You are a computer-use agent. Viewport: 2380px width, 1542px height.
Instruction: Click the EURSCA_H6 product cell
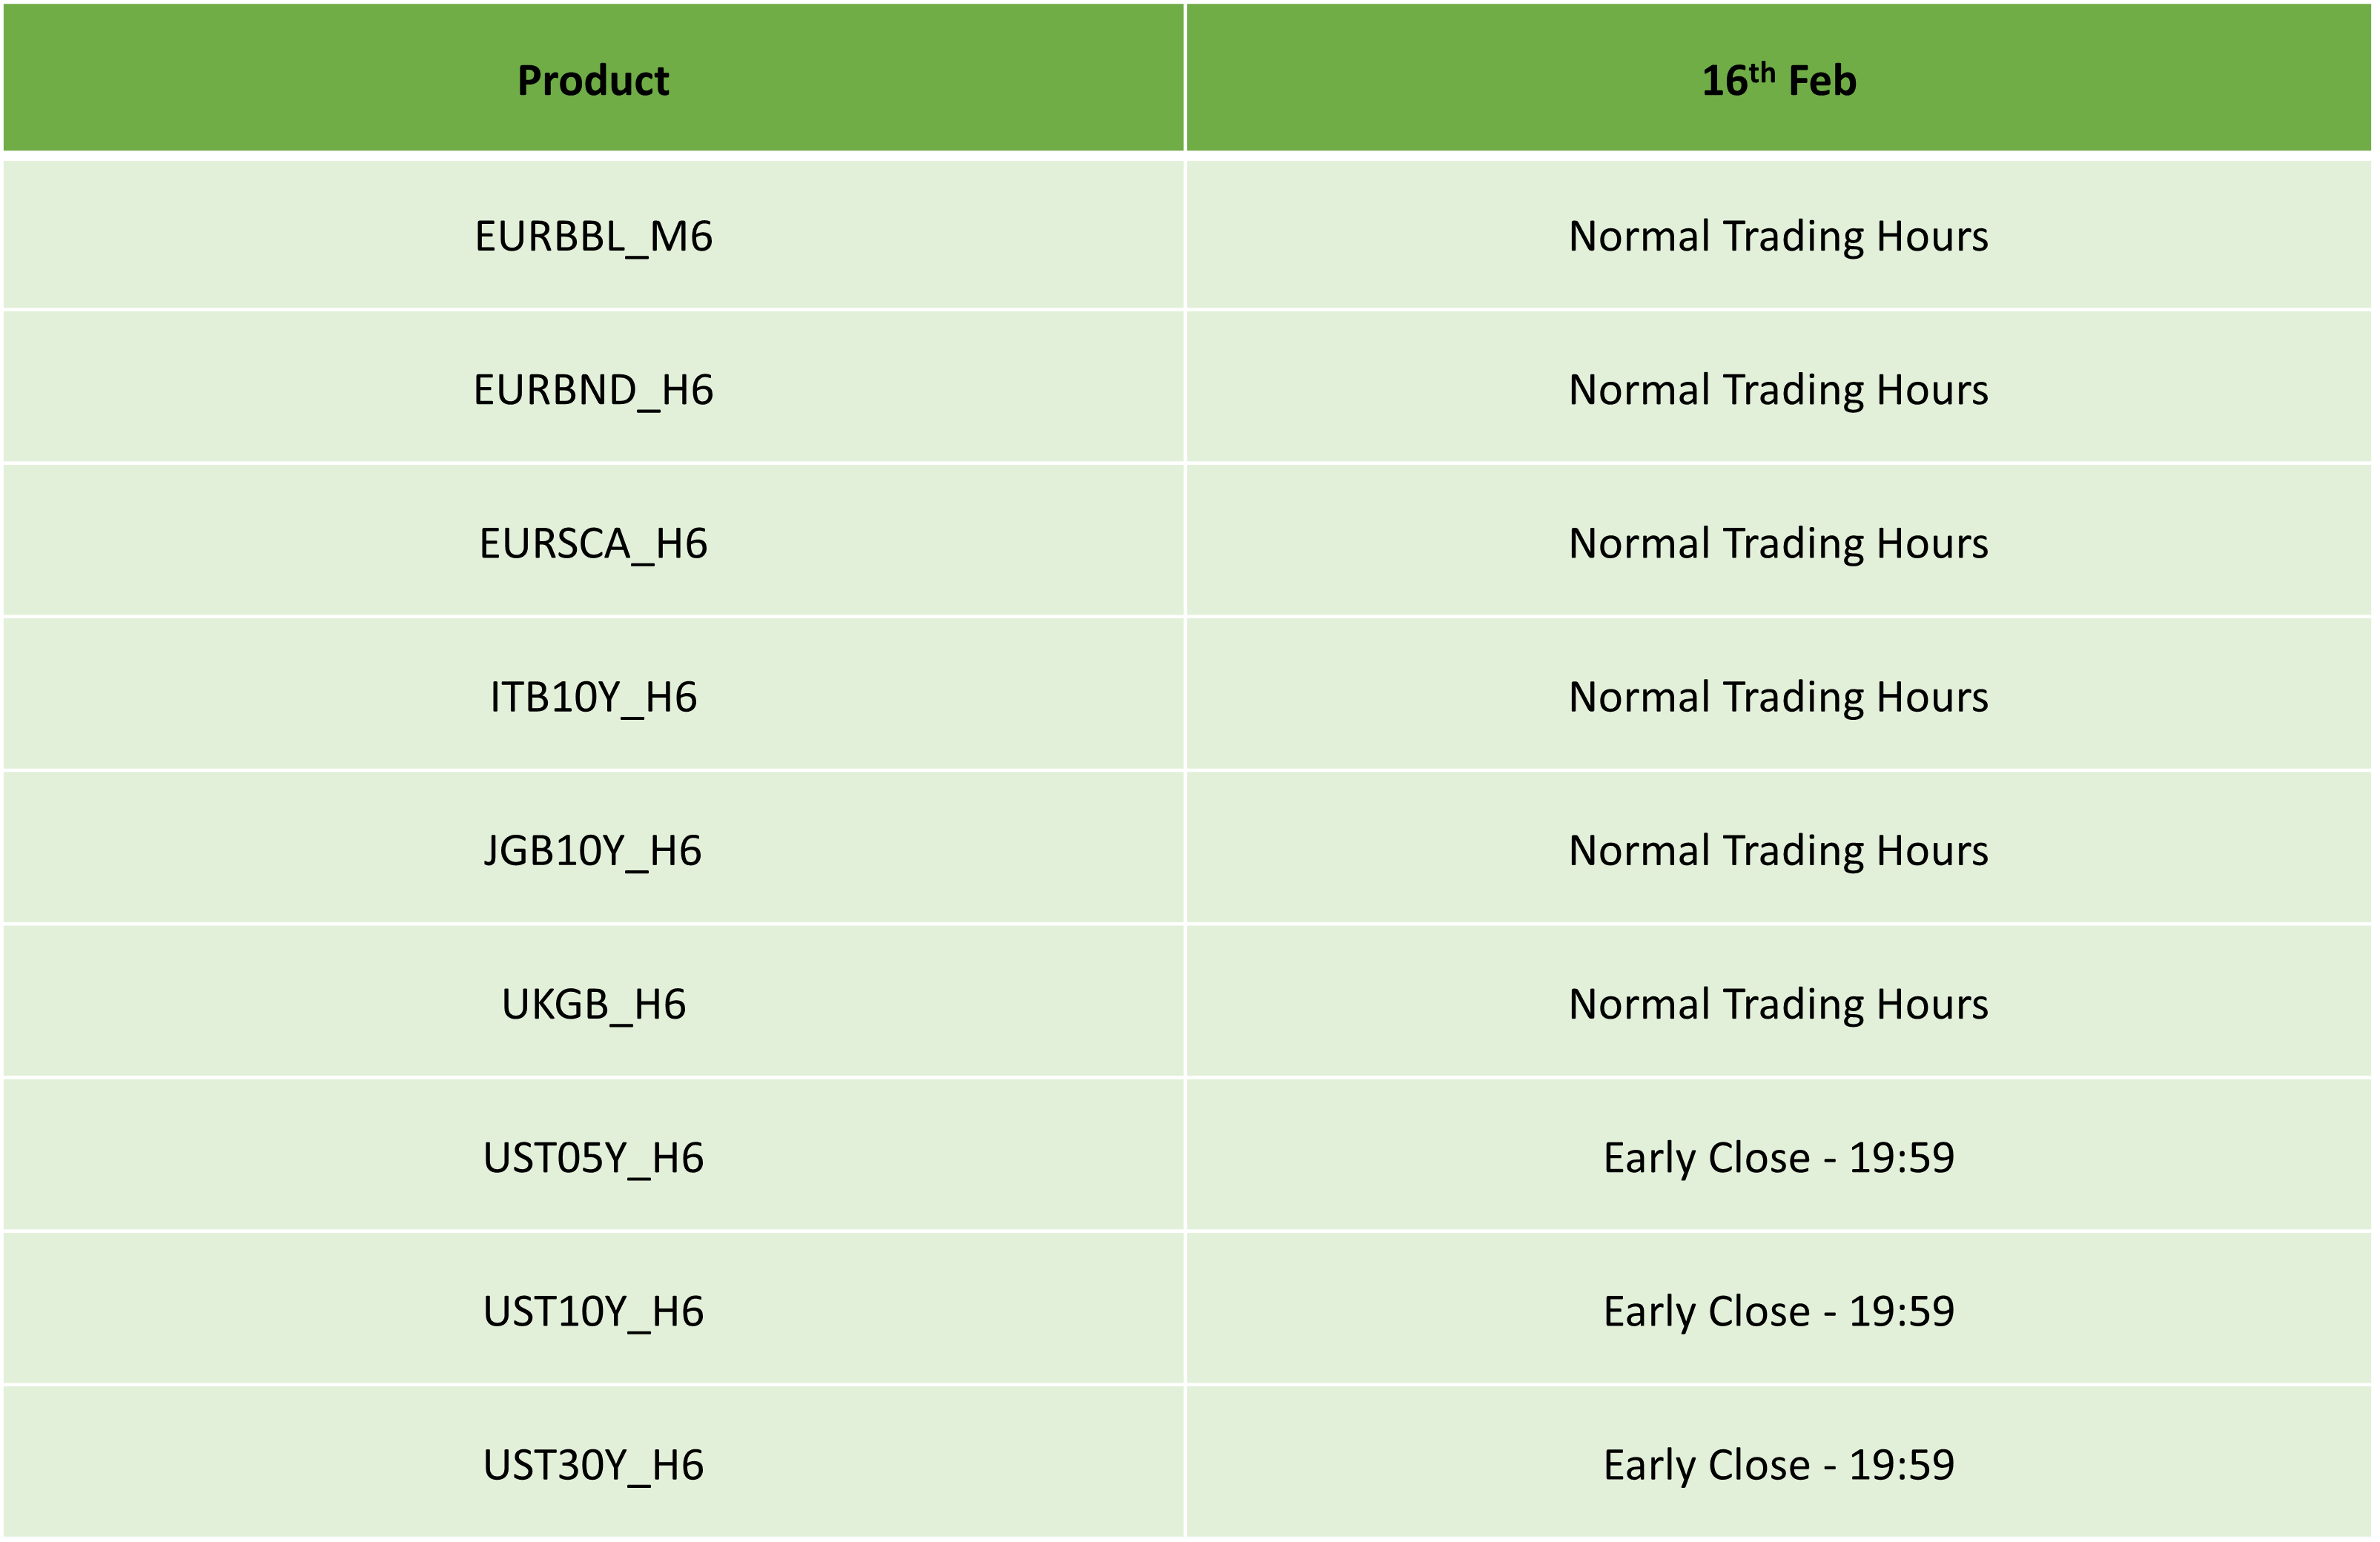pyautogui.click(x=593, y=543)
